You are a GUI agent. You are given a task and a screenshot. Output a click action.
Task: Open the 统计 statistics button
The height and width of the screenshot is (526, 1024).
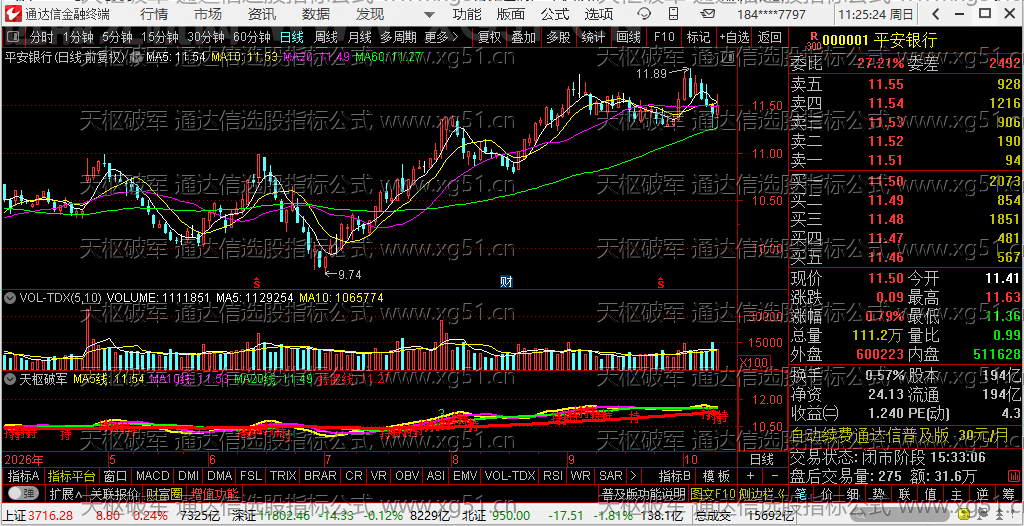[x=593, y=37]
